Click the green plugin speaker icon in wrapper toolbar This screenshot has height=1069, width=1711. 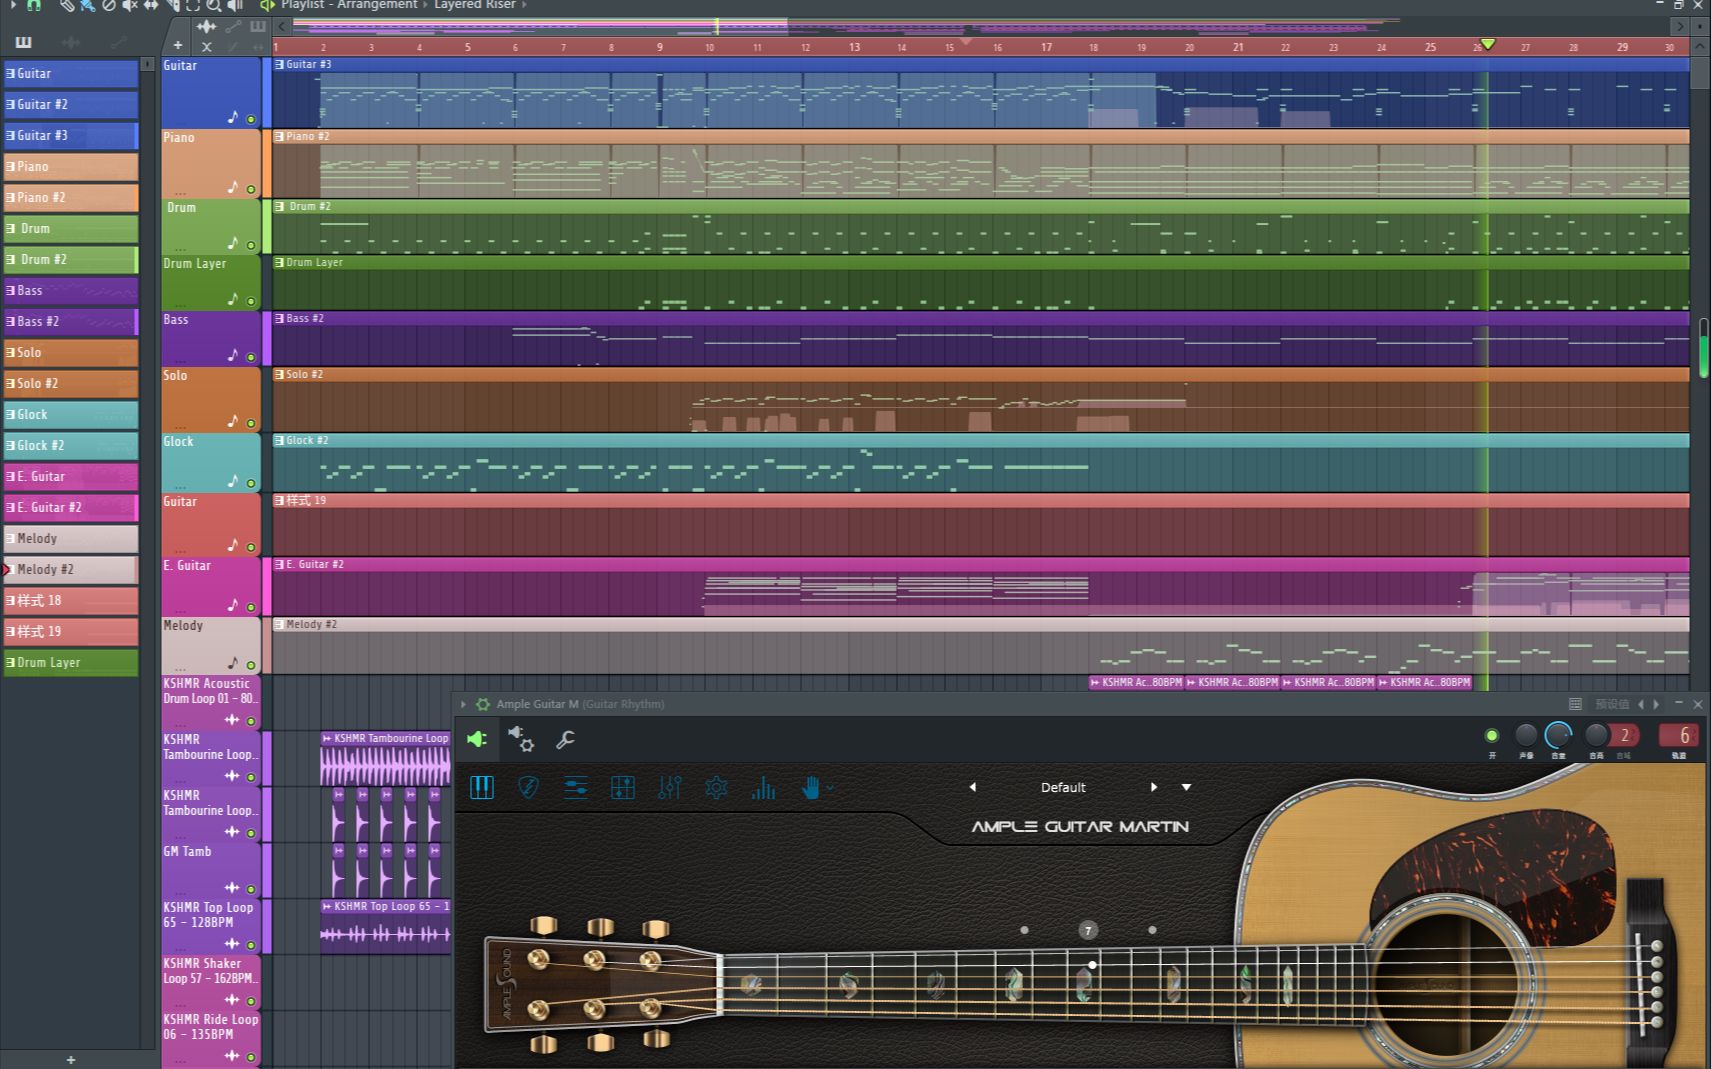coord(477,739)
